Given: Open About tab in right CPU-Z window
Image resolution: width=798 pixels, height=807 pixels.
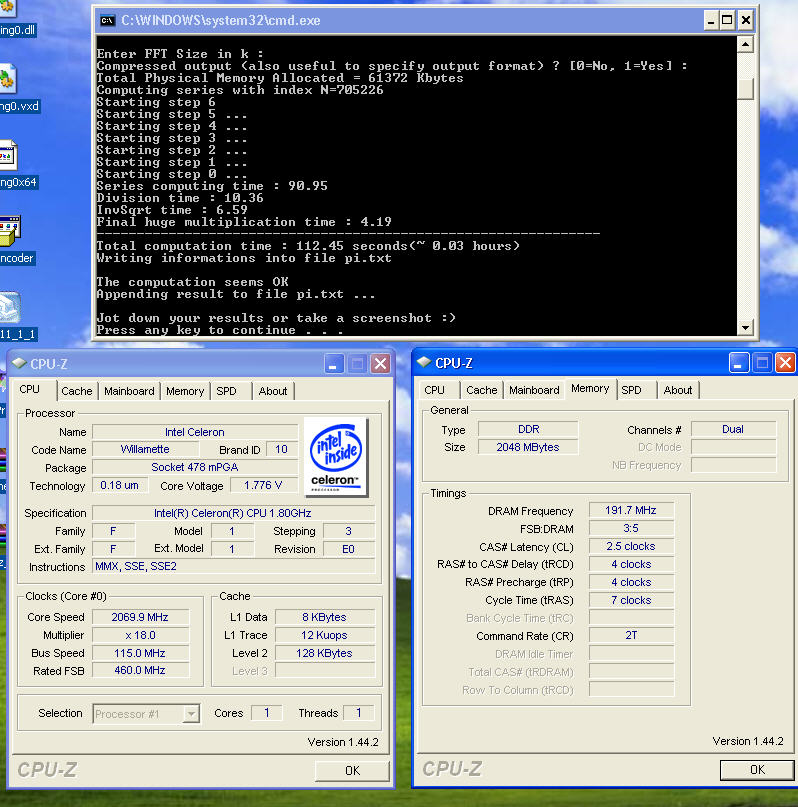Looking at the screenshot, I should (678, 390).
